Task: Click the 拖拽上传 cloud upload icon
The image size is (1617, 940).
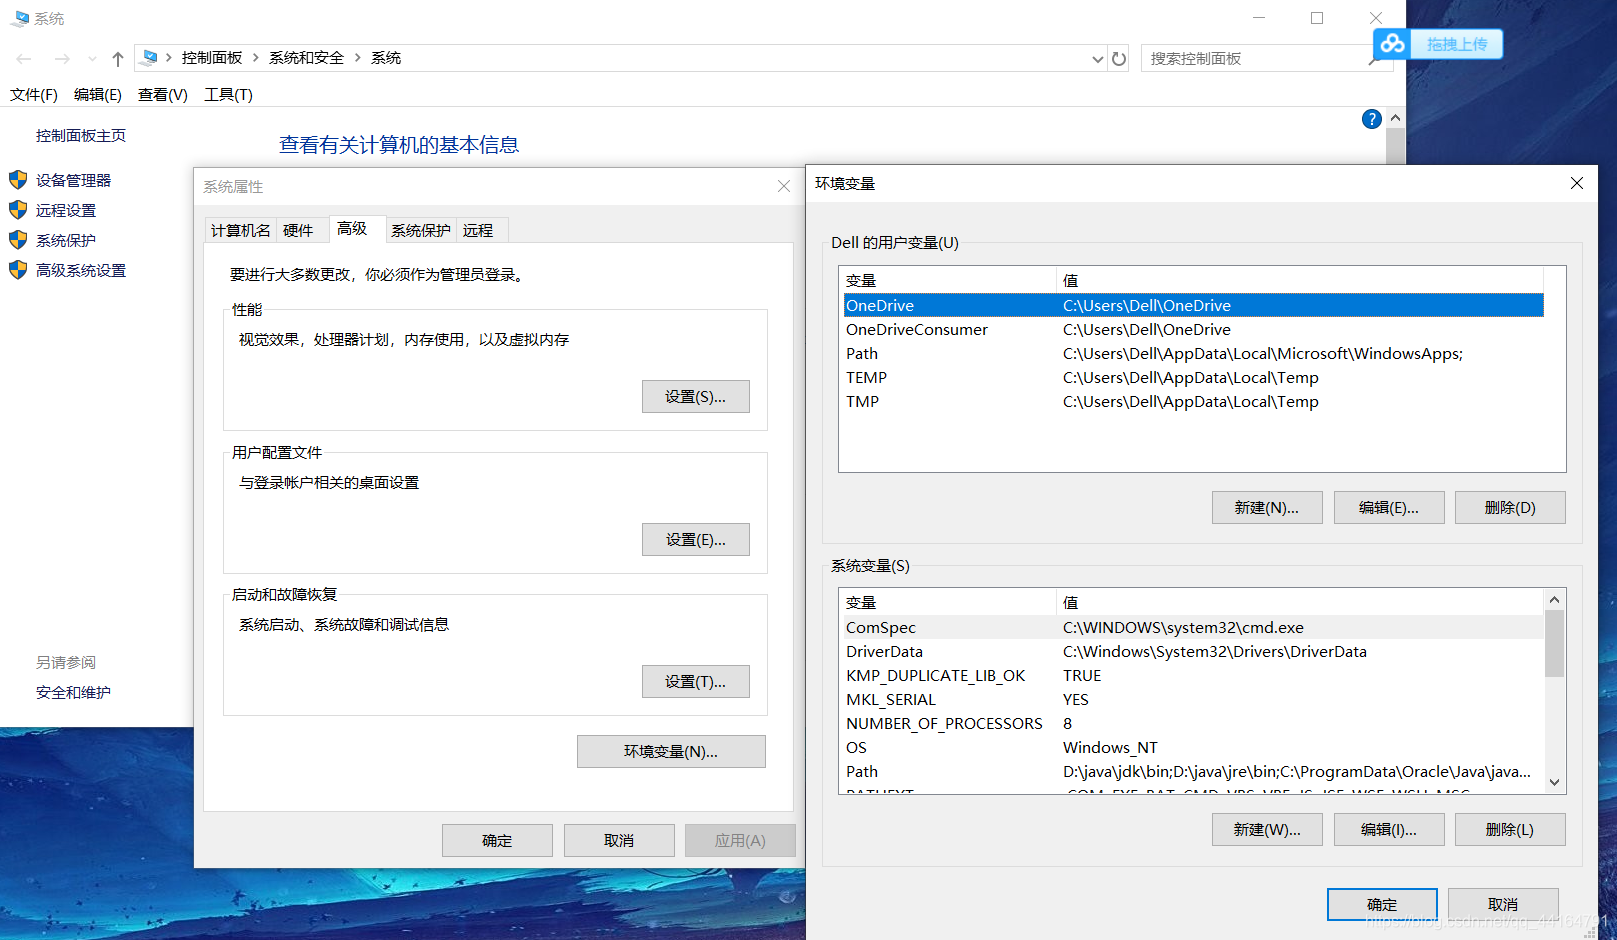Action: [x=1391, y=44]
